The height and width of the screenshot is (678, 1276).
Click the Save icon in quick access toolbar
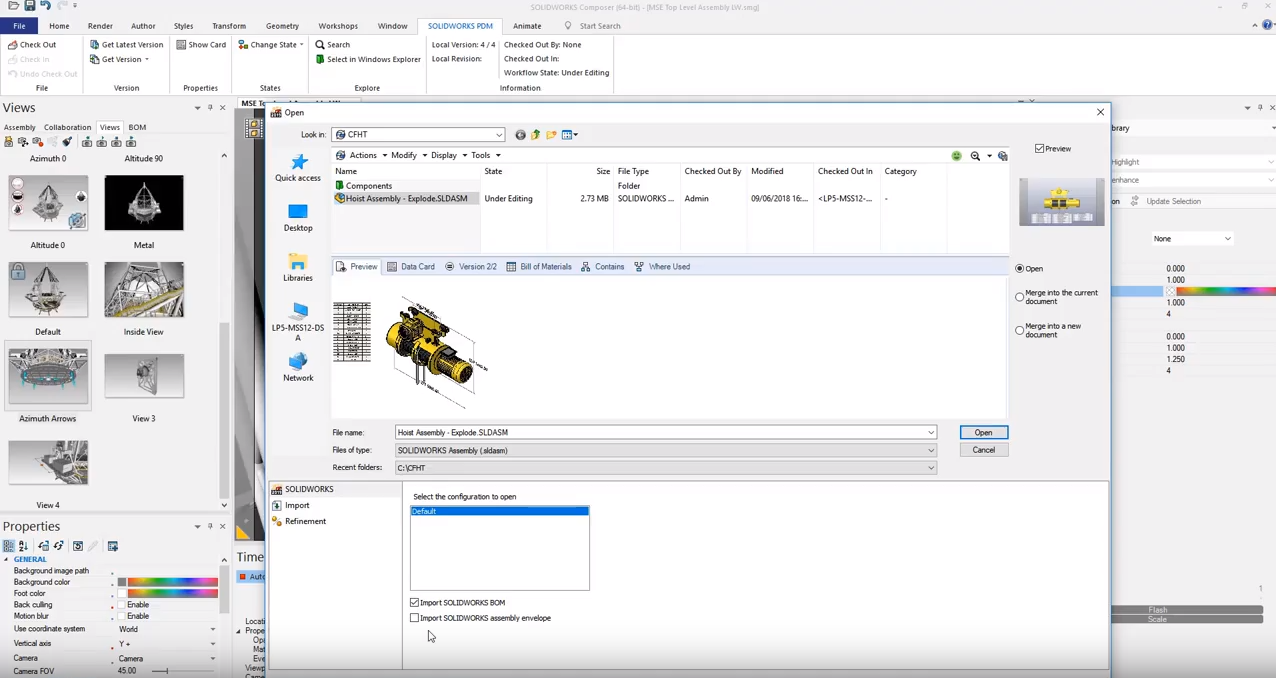point(29,6)
